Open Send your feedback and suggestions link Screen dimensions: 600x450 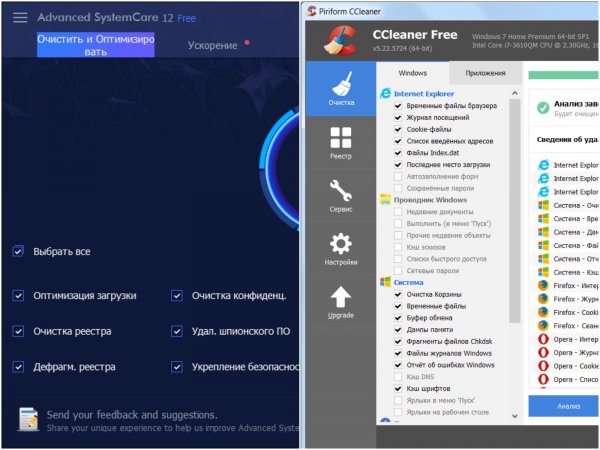(132, 415)
